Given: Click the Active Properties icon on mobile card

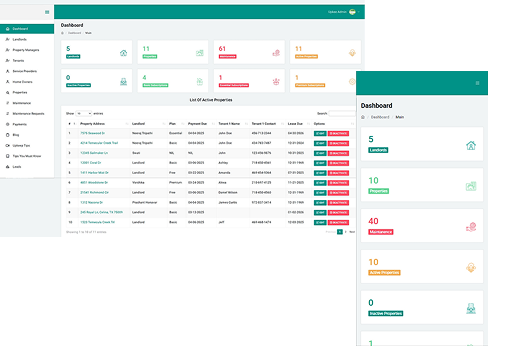Looking at the screenshot, I should point(471,268).
